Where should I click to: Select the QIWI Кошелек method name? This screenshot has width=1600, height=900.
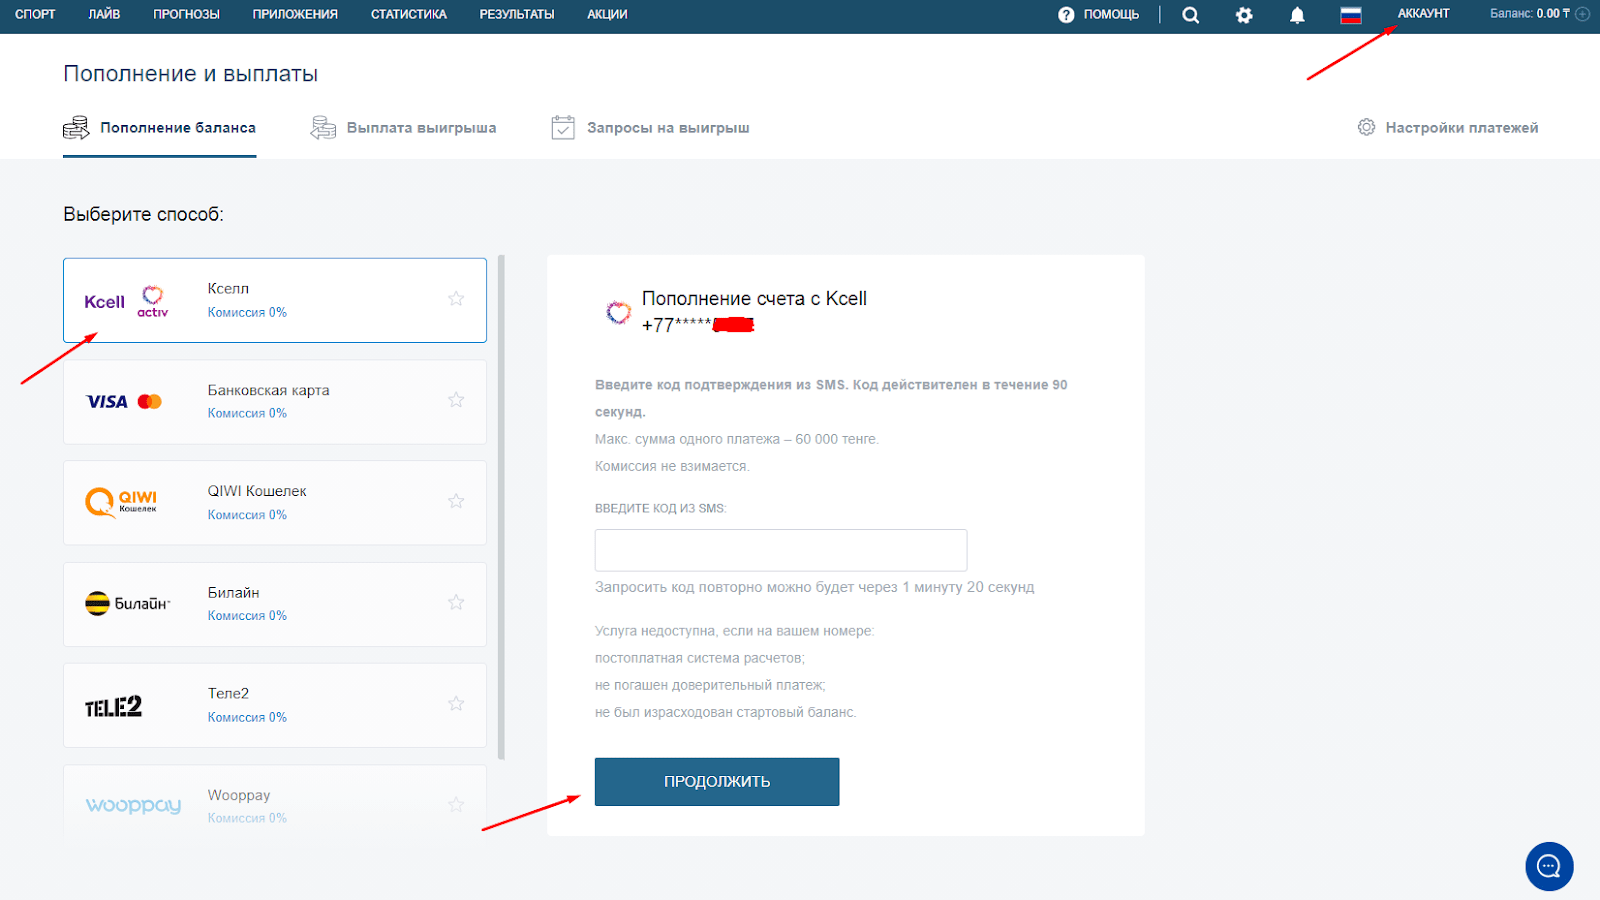(x=257, y=491)
